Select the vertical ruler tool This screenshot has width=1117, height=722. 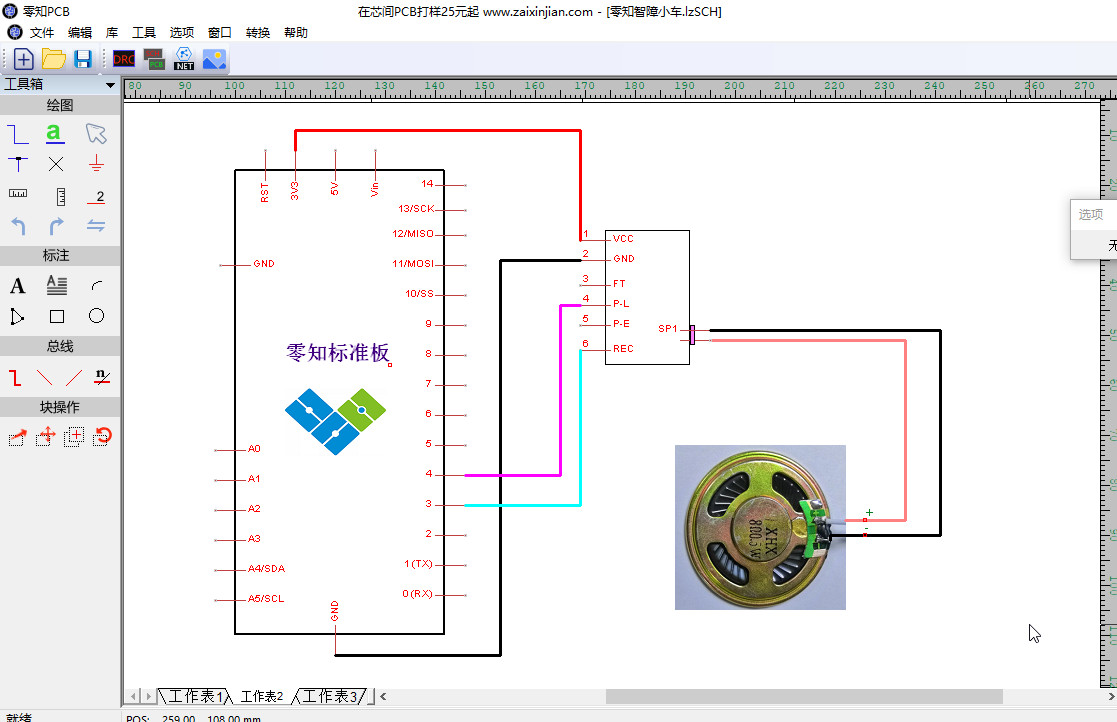(61, 196)
